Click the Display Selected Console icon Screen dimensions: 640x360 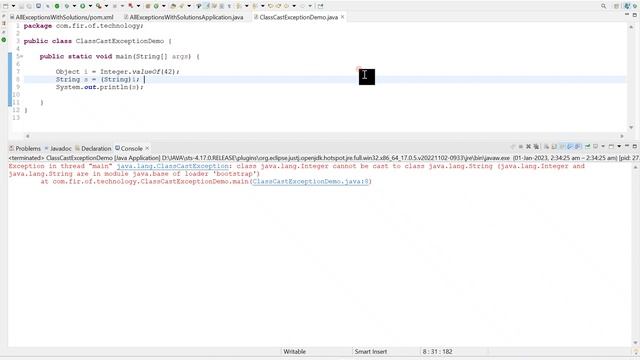pyautogui.click(x=596, y=147)
